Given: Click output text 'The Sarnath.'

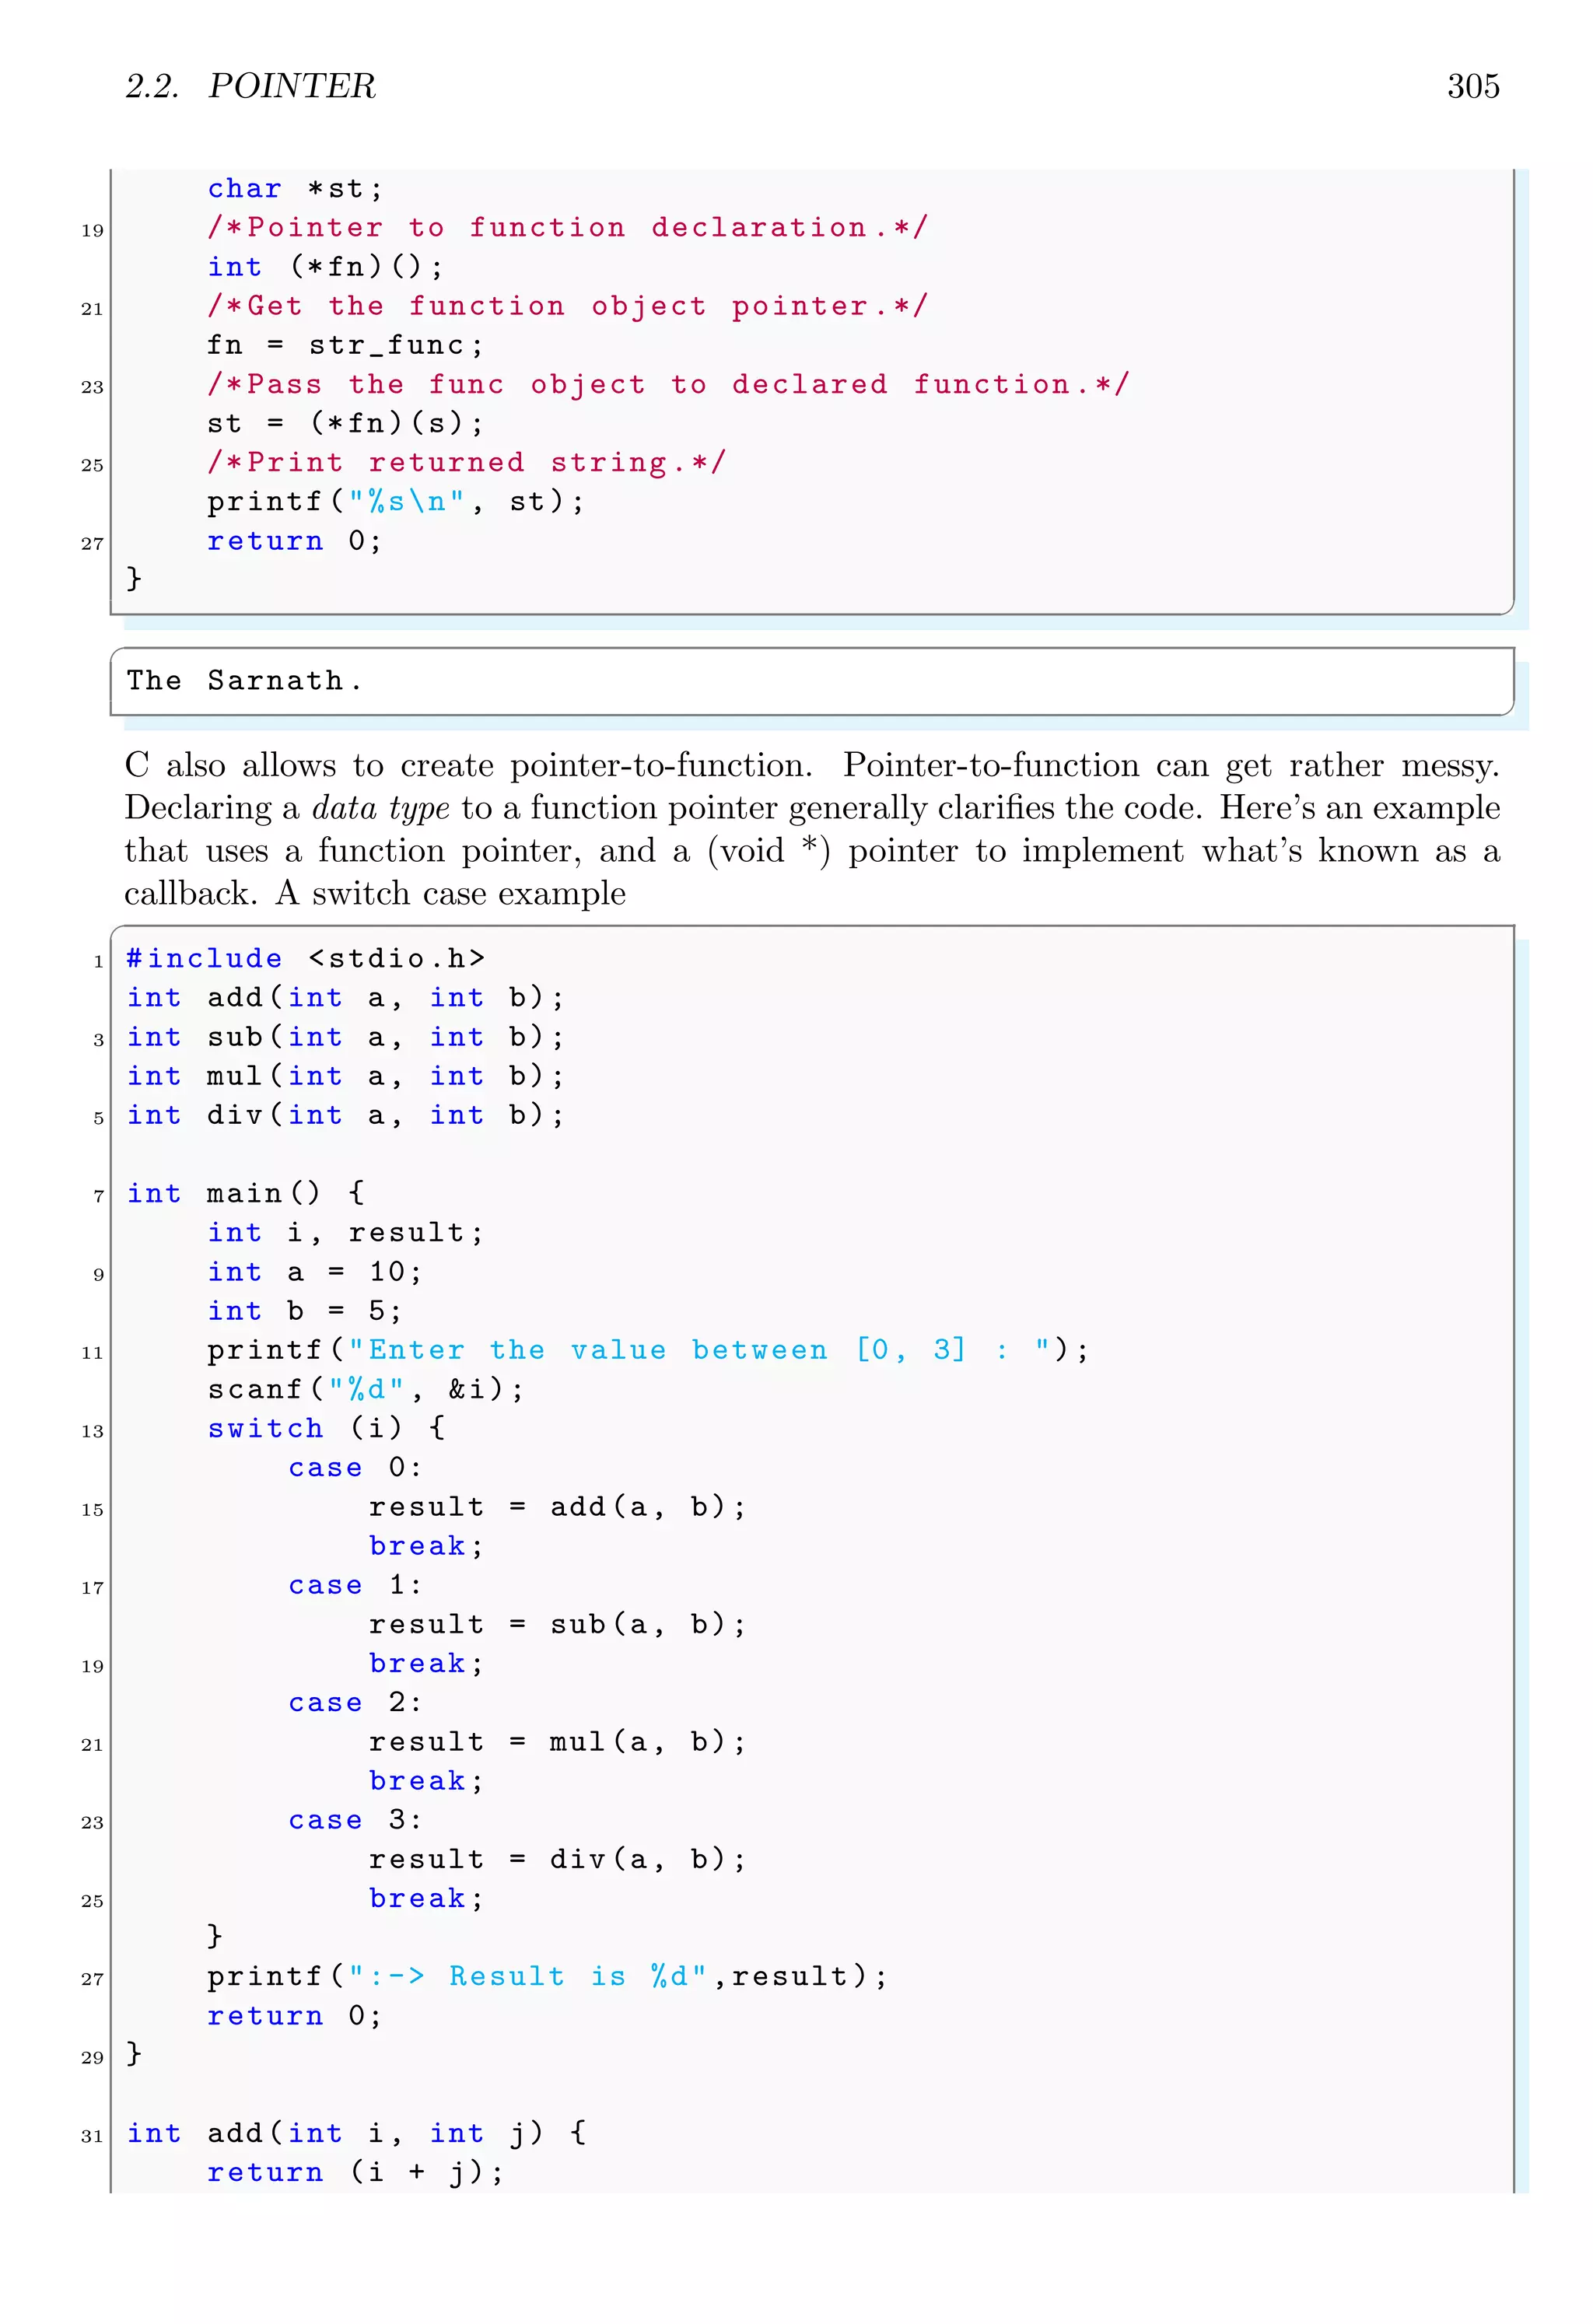Looking at the screenshot, I should pyautogui.click(x=244, y=680).
